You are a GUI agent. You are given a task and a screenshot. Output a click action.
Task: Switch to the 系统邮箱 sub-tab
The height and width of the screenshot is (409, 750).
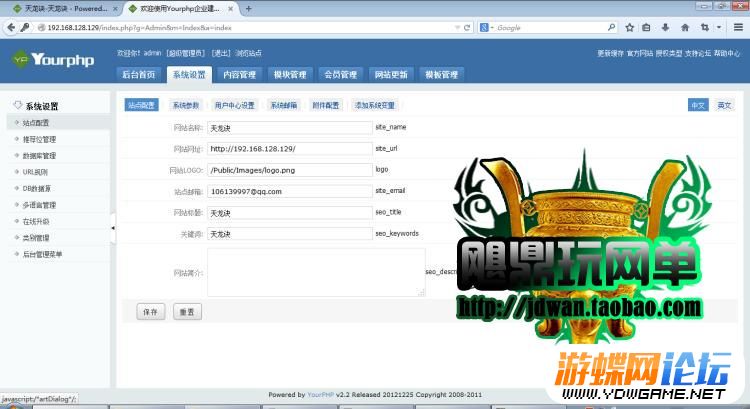[x=284, y=105]
